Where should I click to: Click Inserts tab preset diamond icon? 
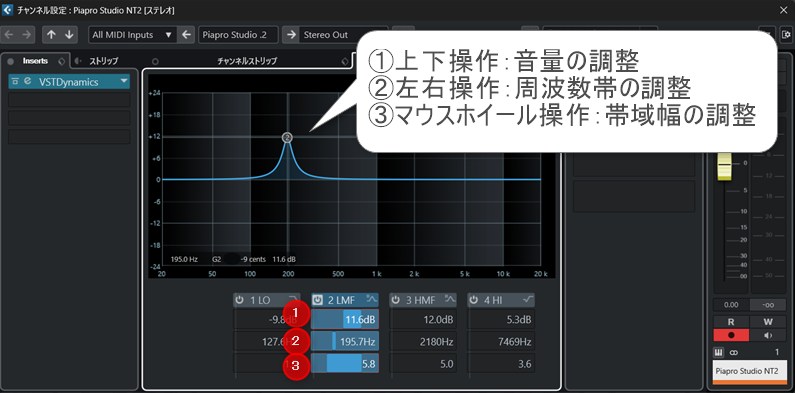tap(62, 61)
